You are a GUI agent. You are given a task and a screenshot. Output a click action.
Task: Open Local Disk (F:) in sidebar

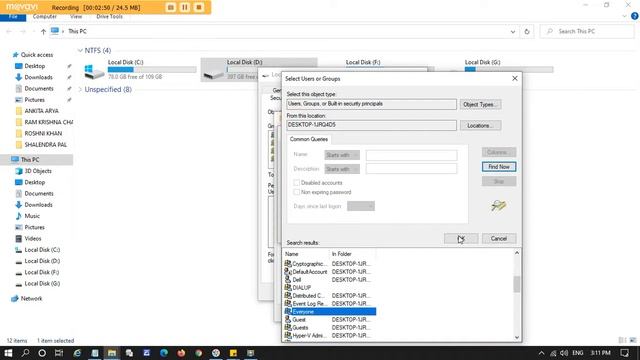pyautogui.click(x=42, y=272)
